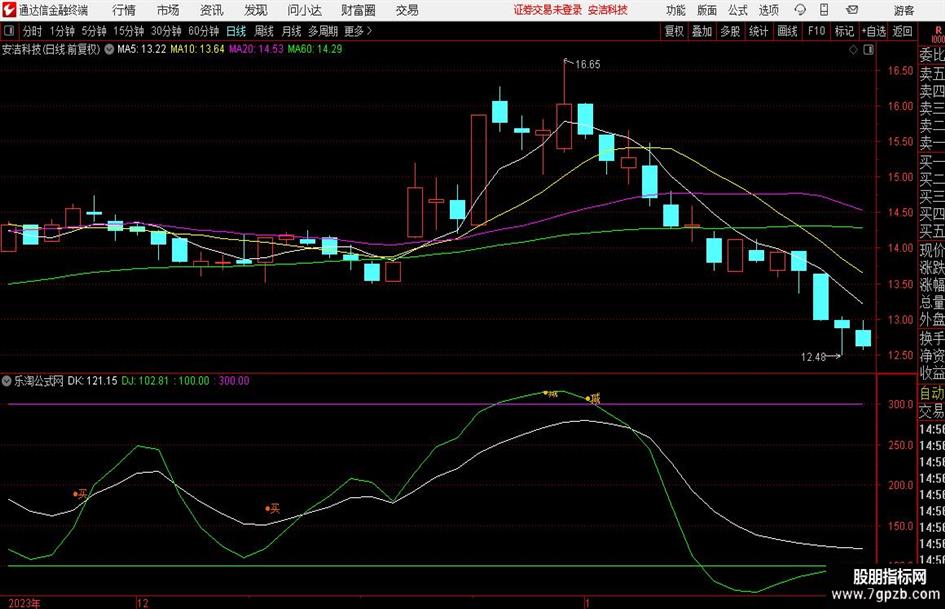
Task: Click the 12.48 low price marker
Action: pos(813,357)
